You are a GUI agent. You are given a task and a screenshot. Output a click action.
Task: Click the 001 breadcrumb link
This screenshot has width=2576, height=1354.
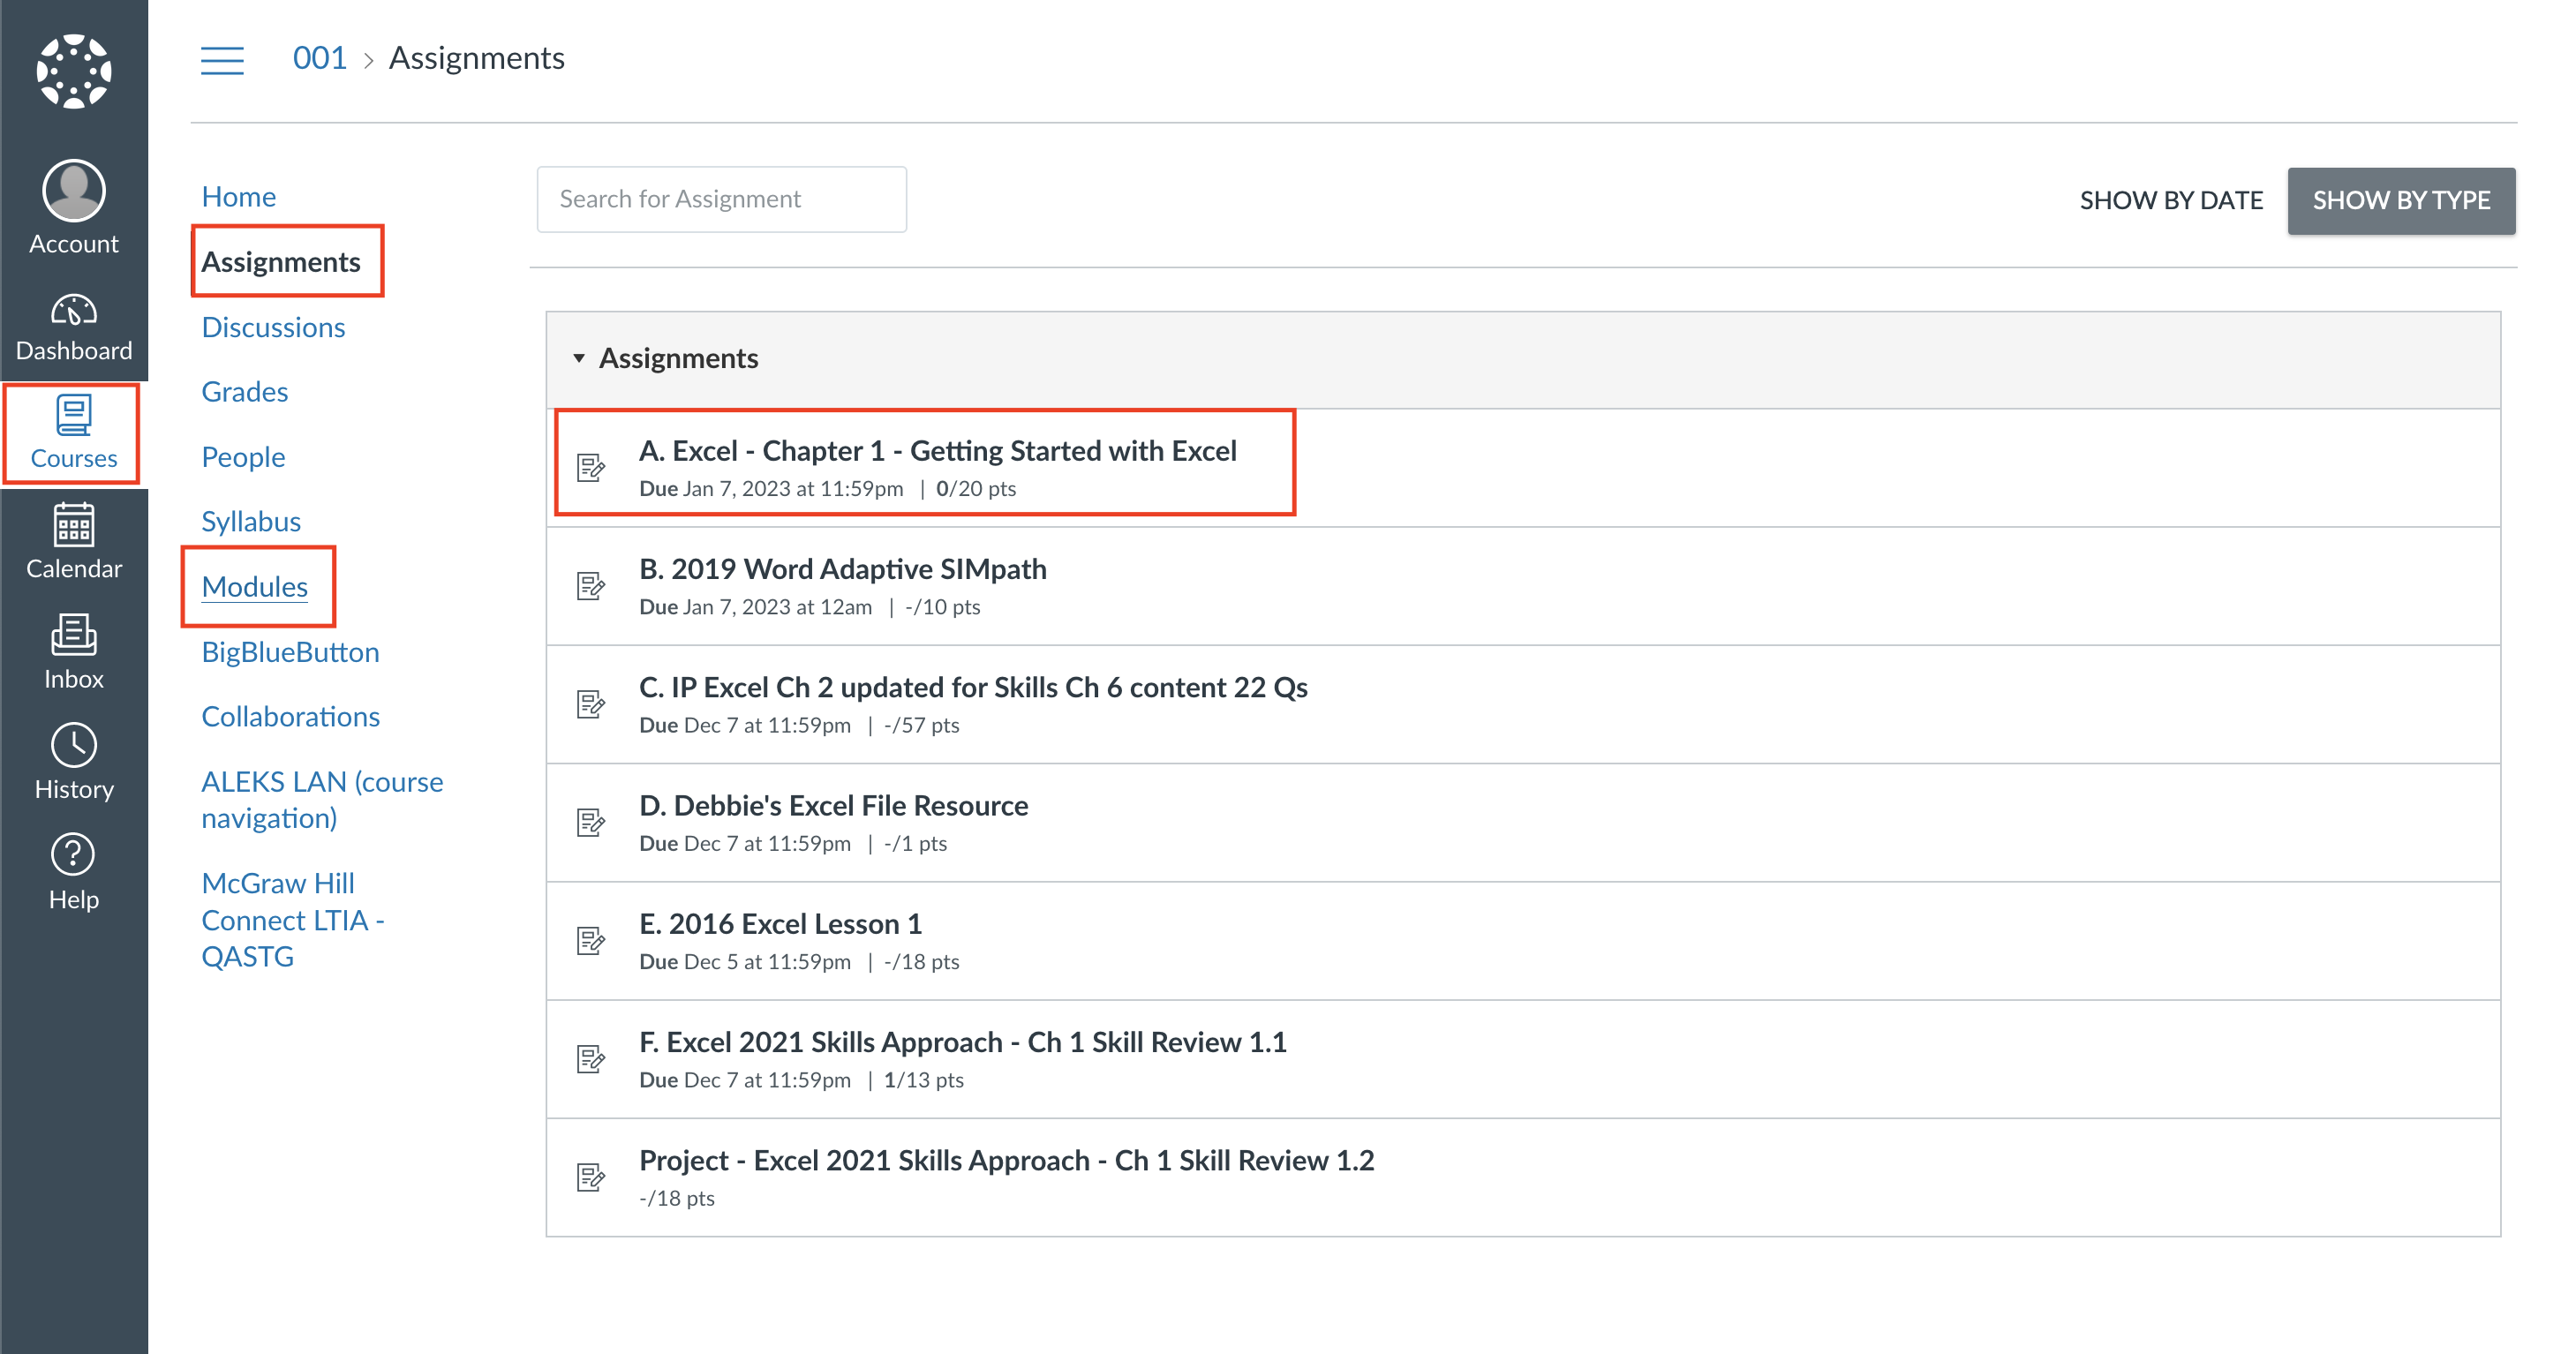(319, 58)
